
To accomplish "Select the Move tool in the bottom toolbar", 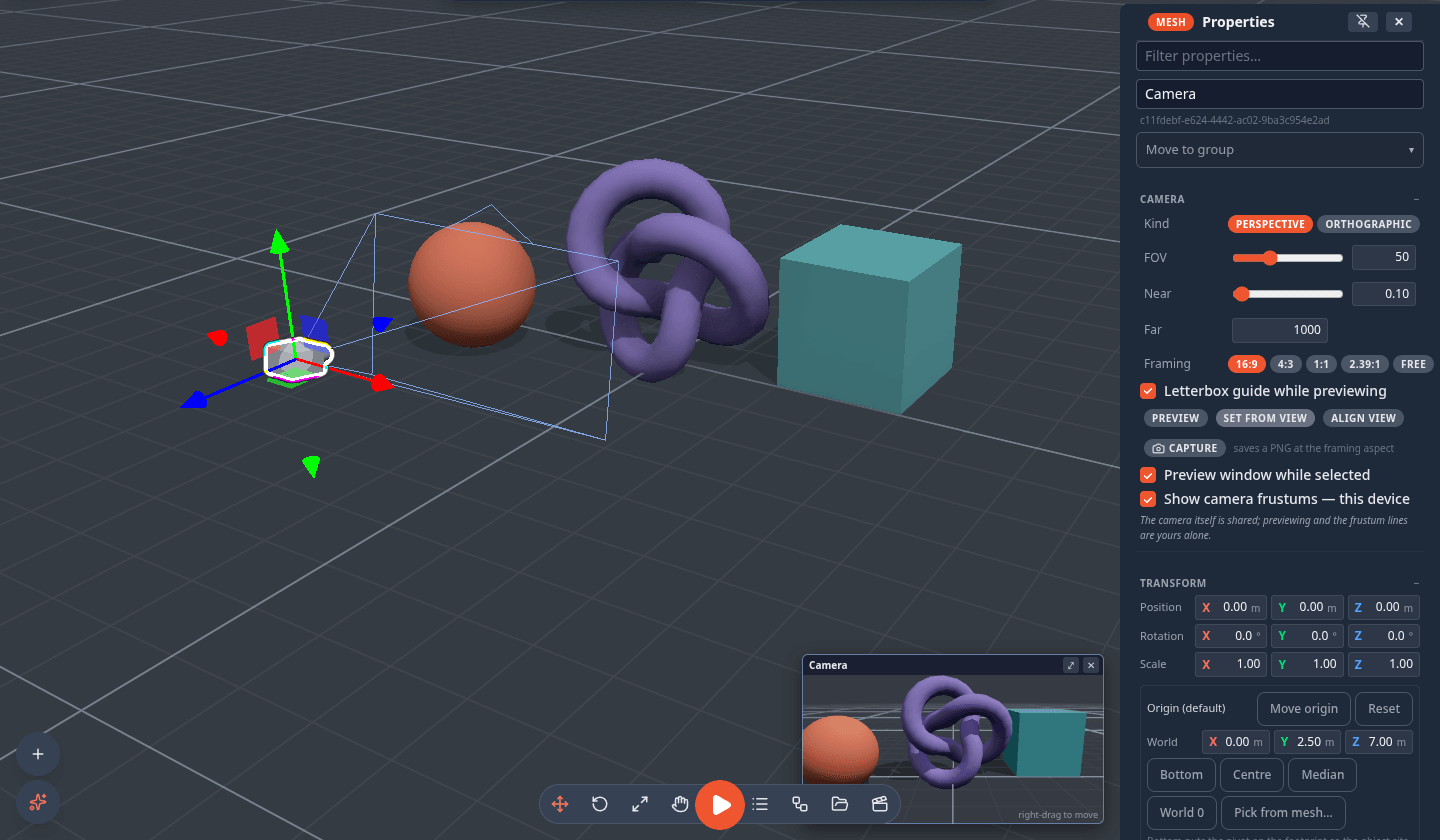I will [x=560, y=804].
